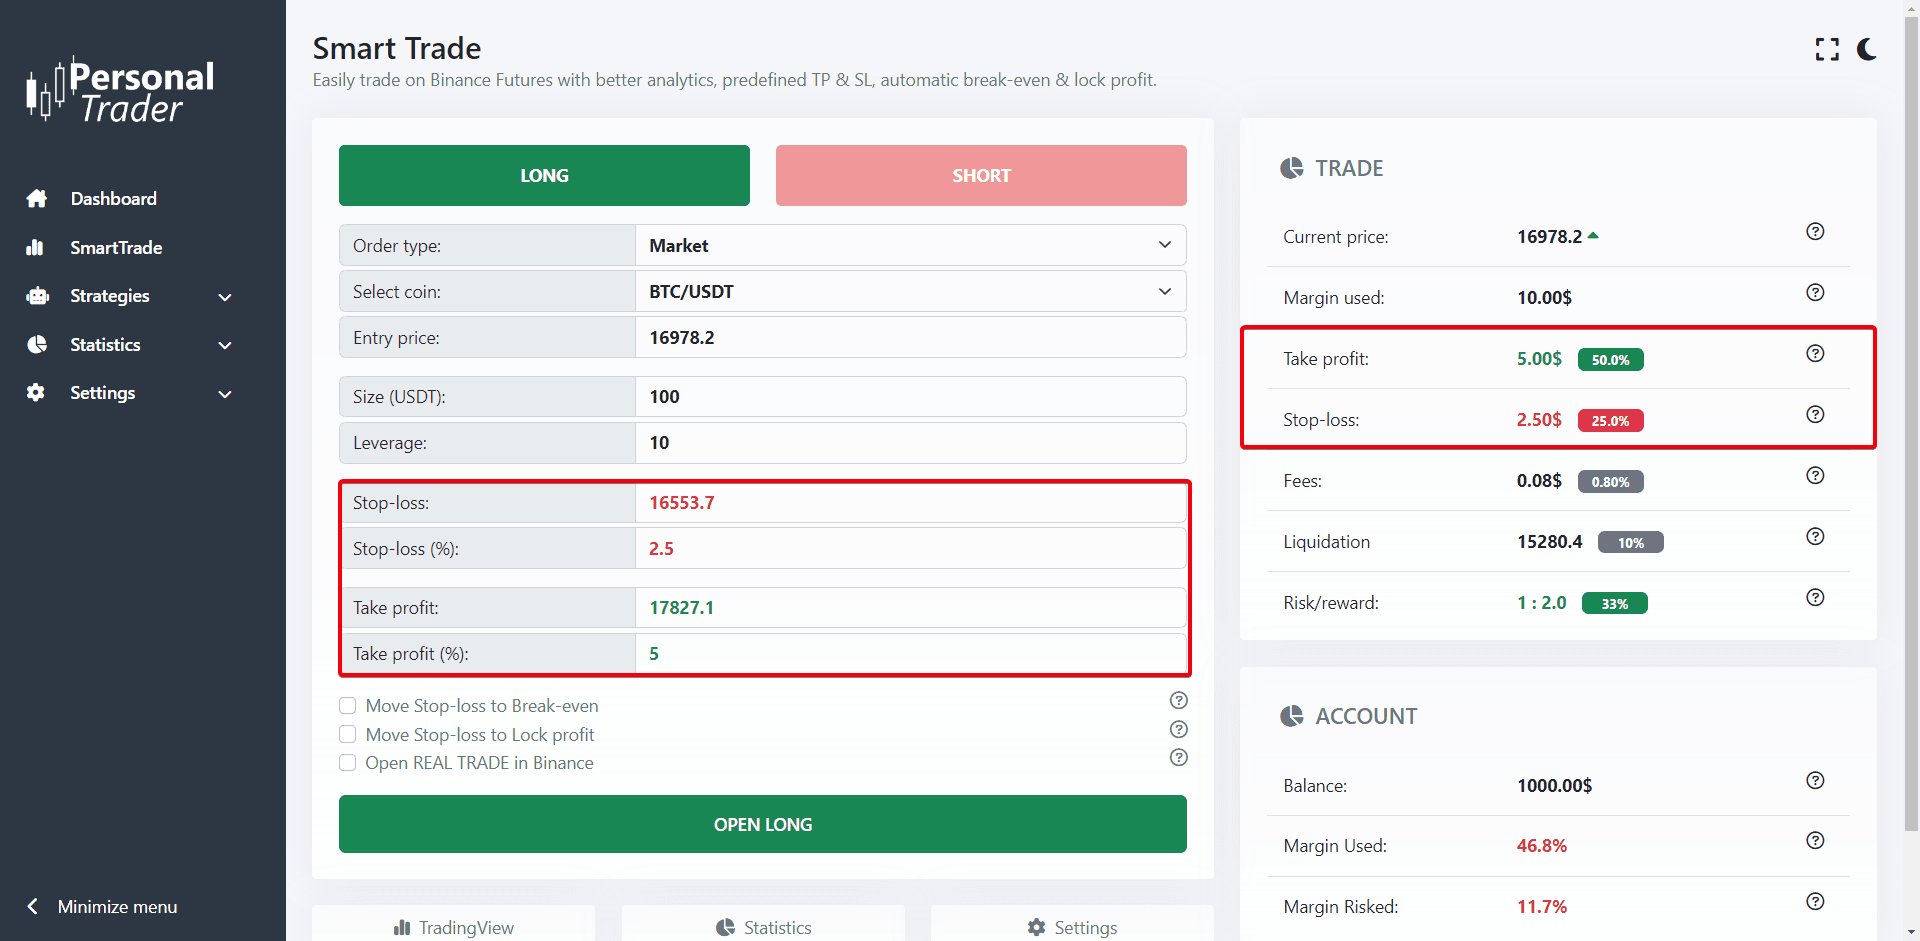Click help icon next to Current price
The width and height of the screenshot is (1920, 941).
coord(1815,232)
